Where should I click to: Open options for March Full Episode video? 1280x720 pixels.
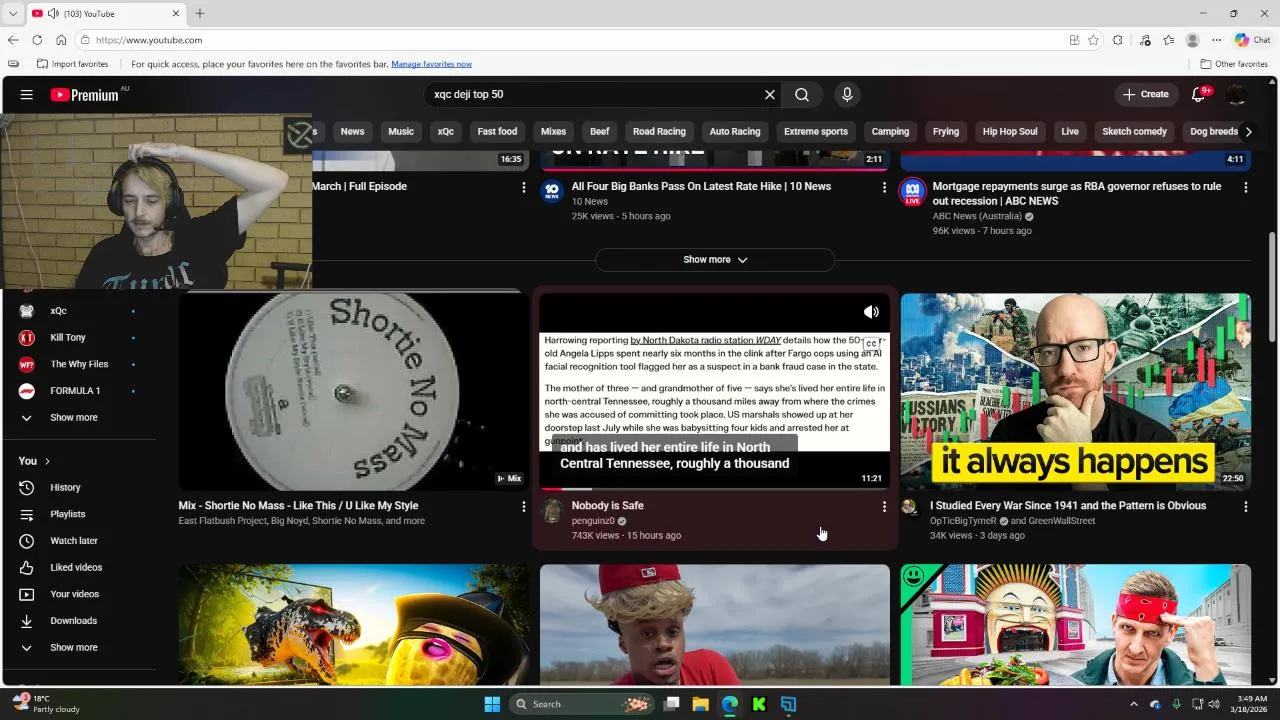click(523, 187)
